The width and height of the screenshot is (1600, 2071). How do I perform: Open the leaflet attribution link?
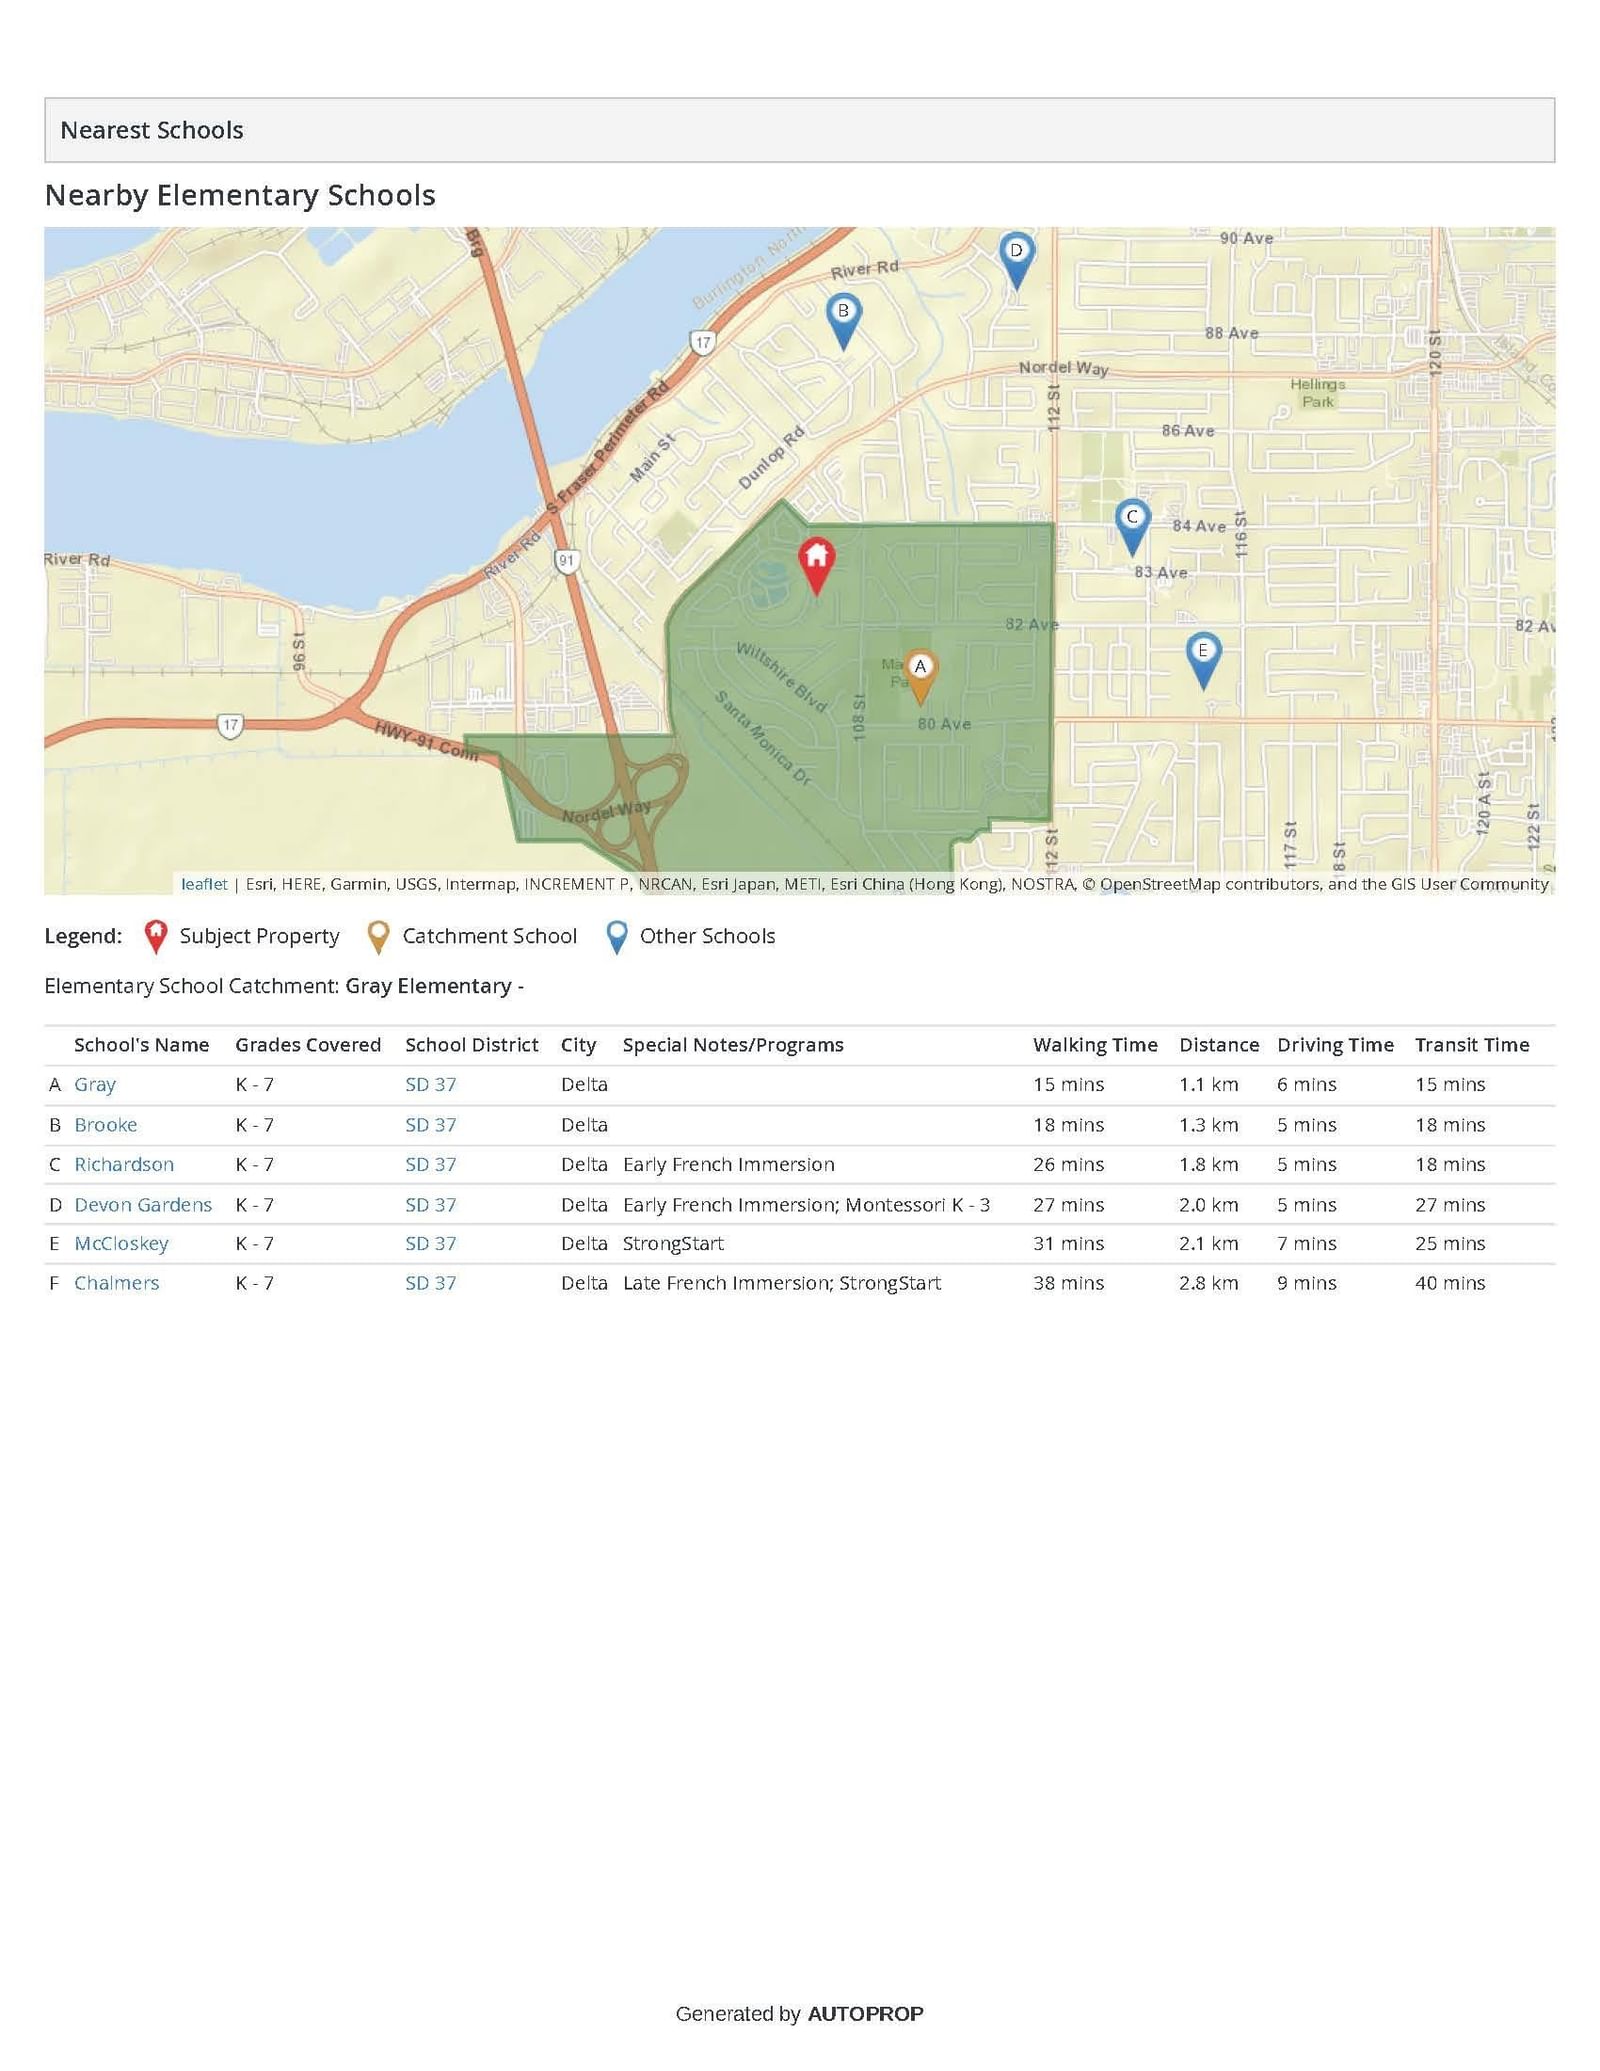point(204,884)
